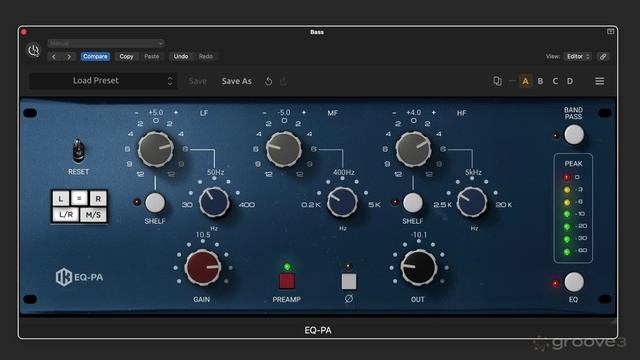Click the phase invert square button
This screenshot has width=640, height=360.
click(x=349, y=281)
